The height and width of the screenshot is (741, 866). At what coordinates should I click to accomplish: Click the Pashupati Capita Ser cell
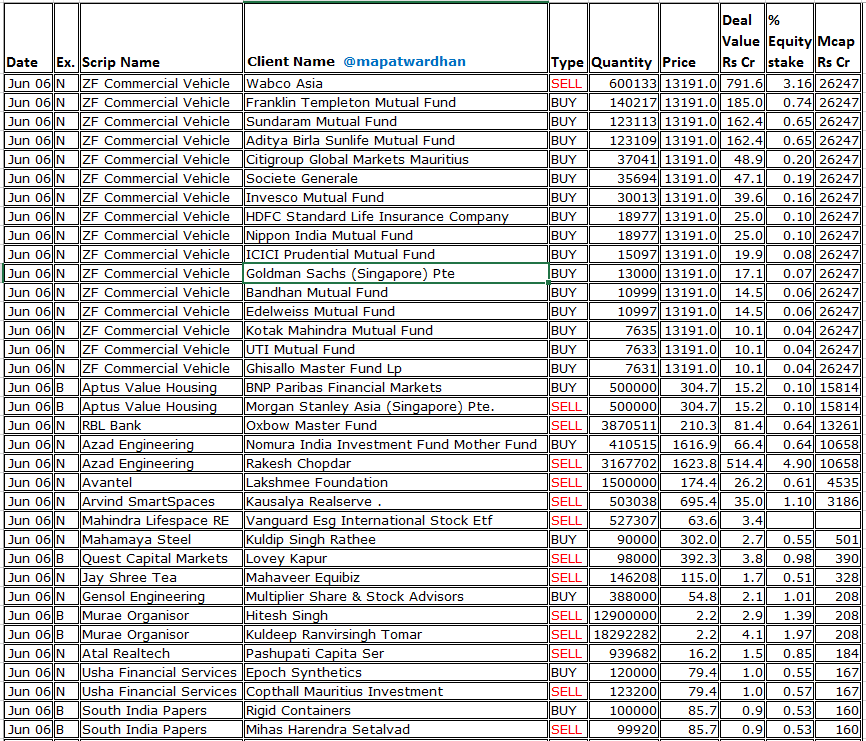395,654
